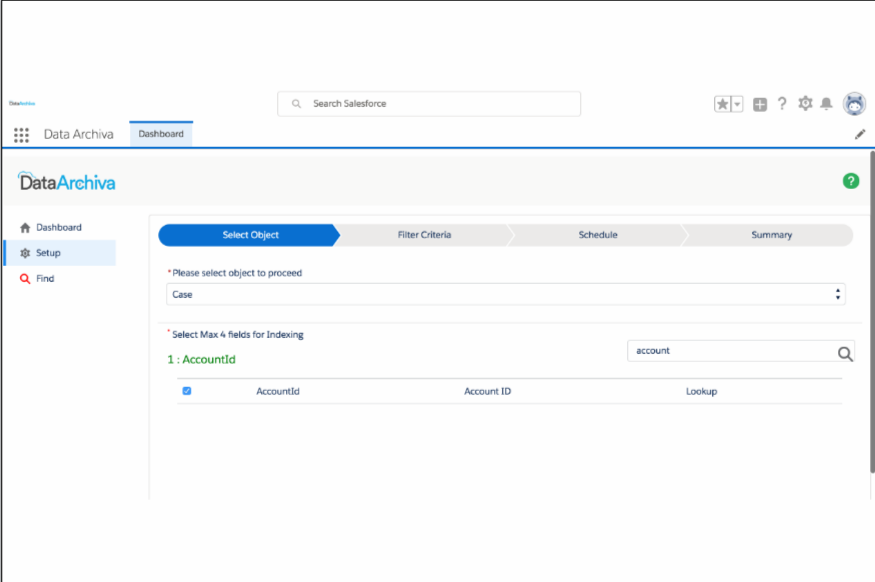875x582 pixels.
Task: Click the Lookup type cell
Action: click(701, 391)
